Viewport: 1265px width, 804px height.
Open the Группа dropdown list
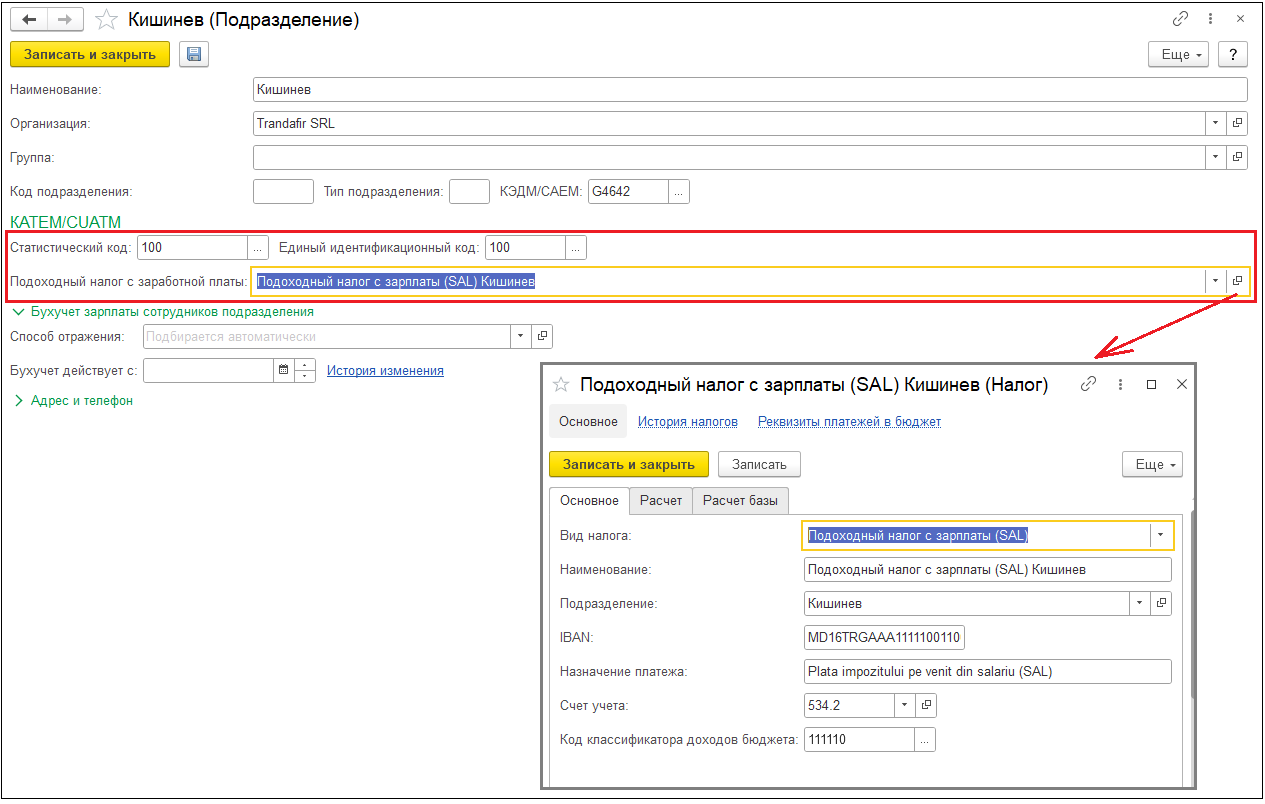coord(1215,158)
